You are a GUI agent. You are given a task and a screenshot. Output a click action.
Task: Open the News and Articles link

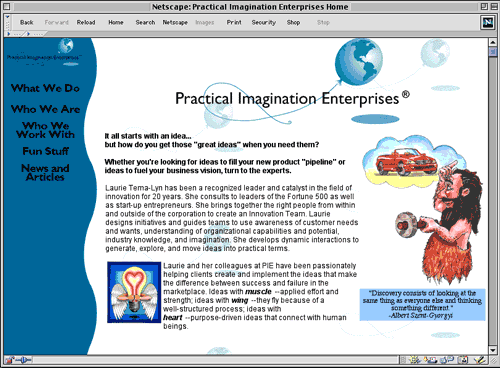(x=45, y=172)
